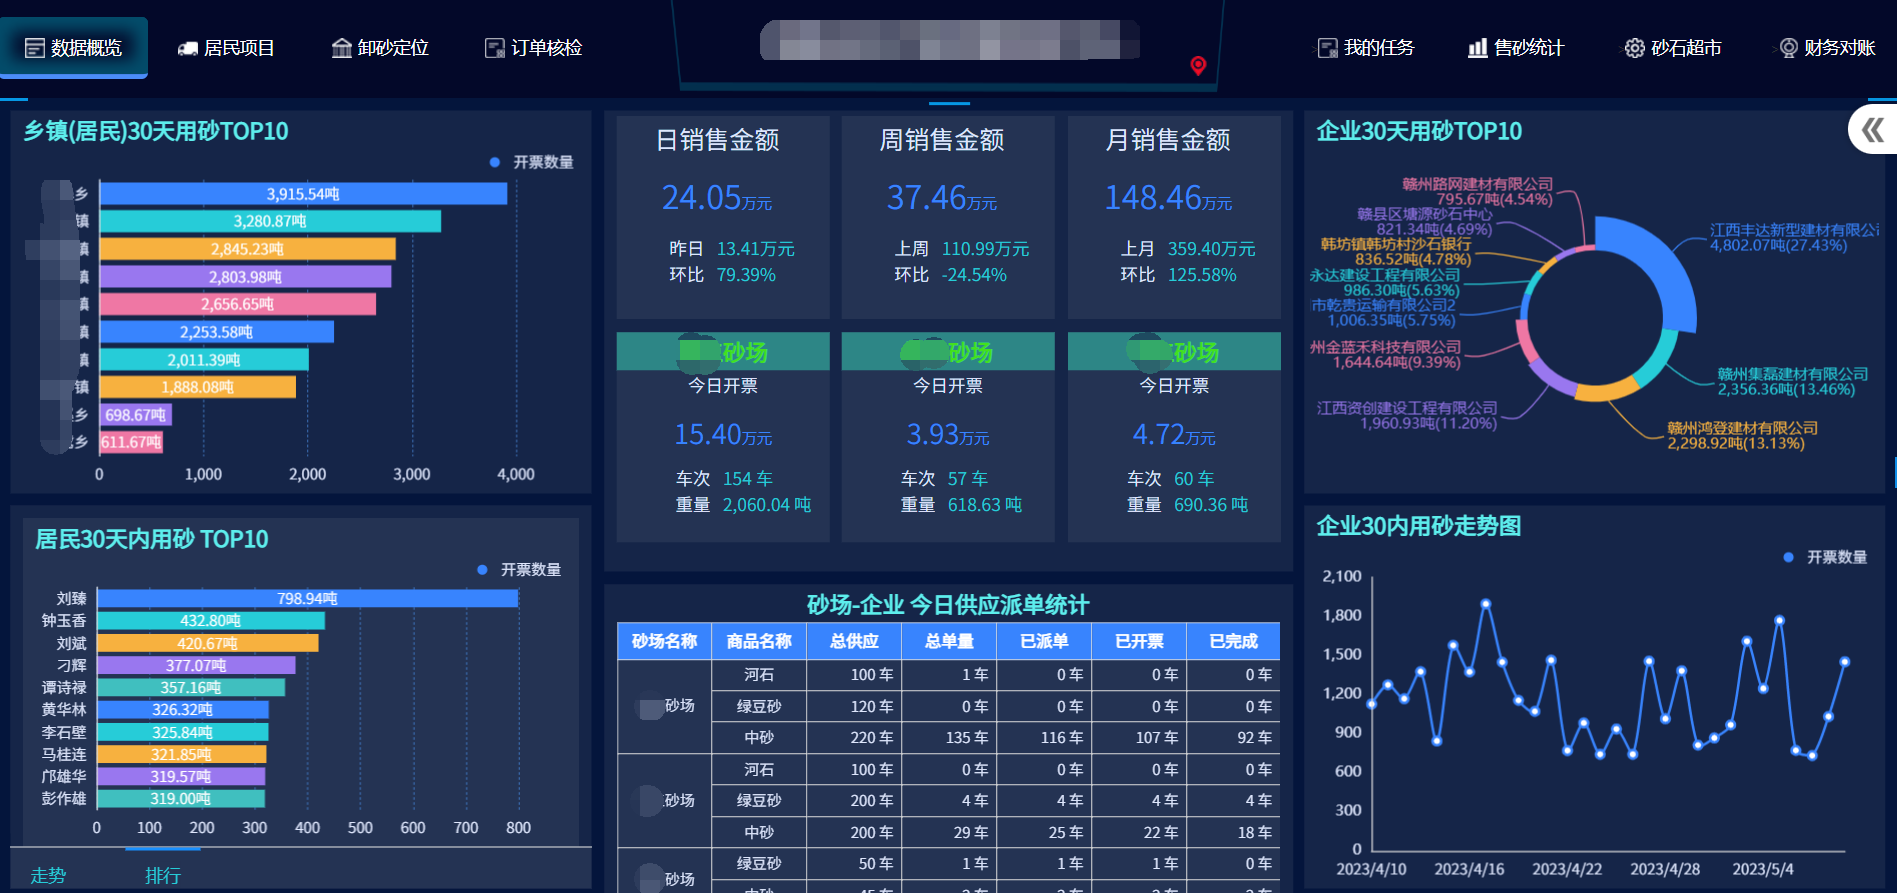The height and width of the screenshot is (893, 1897).
Task: Click the 总供应 column header
Action: (x=854, y=641)
